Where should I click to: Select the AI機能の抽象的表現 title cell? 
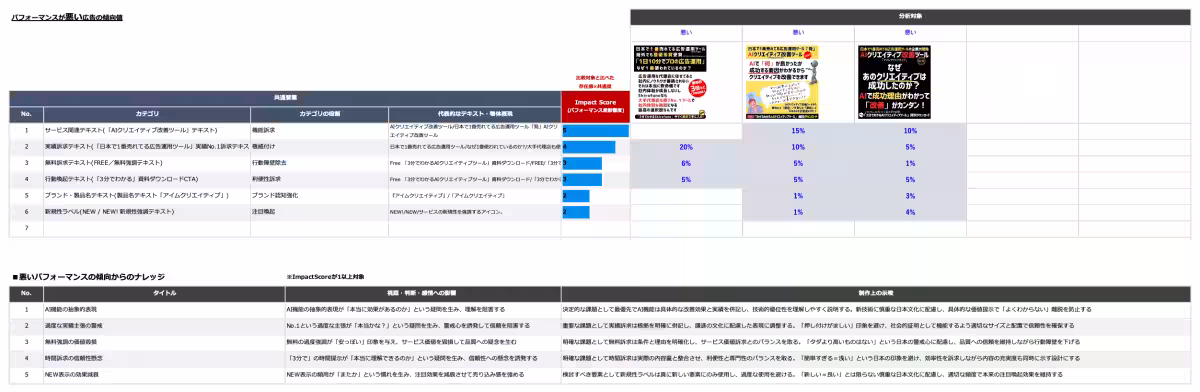pyautogui.click(x=163, y=309)
